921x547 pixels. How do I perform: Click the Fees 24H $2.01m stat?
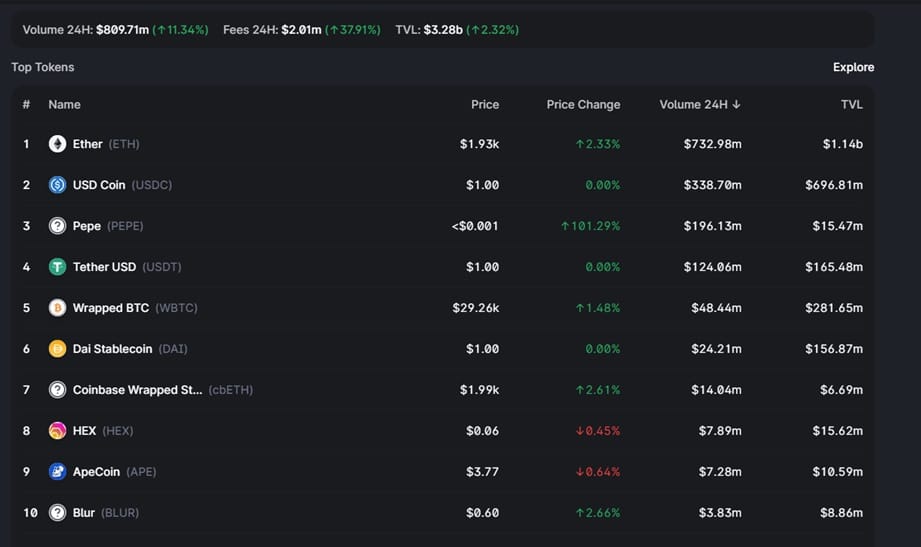point(302,29)
